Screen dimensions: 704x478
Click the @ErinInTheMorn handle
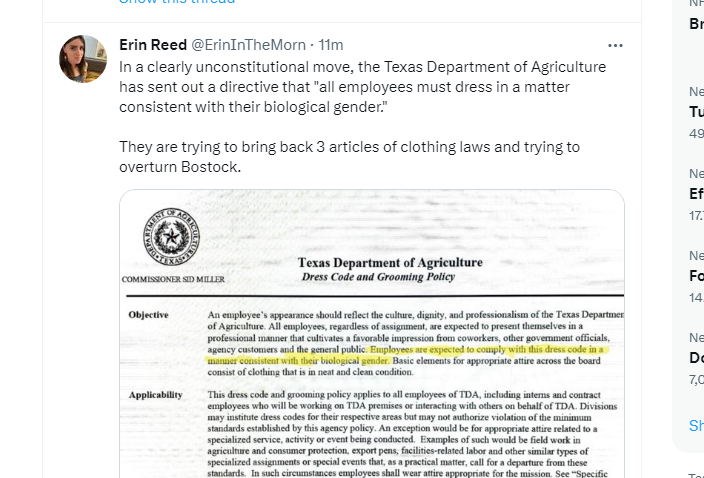coord(247,45)
